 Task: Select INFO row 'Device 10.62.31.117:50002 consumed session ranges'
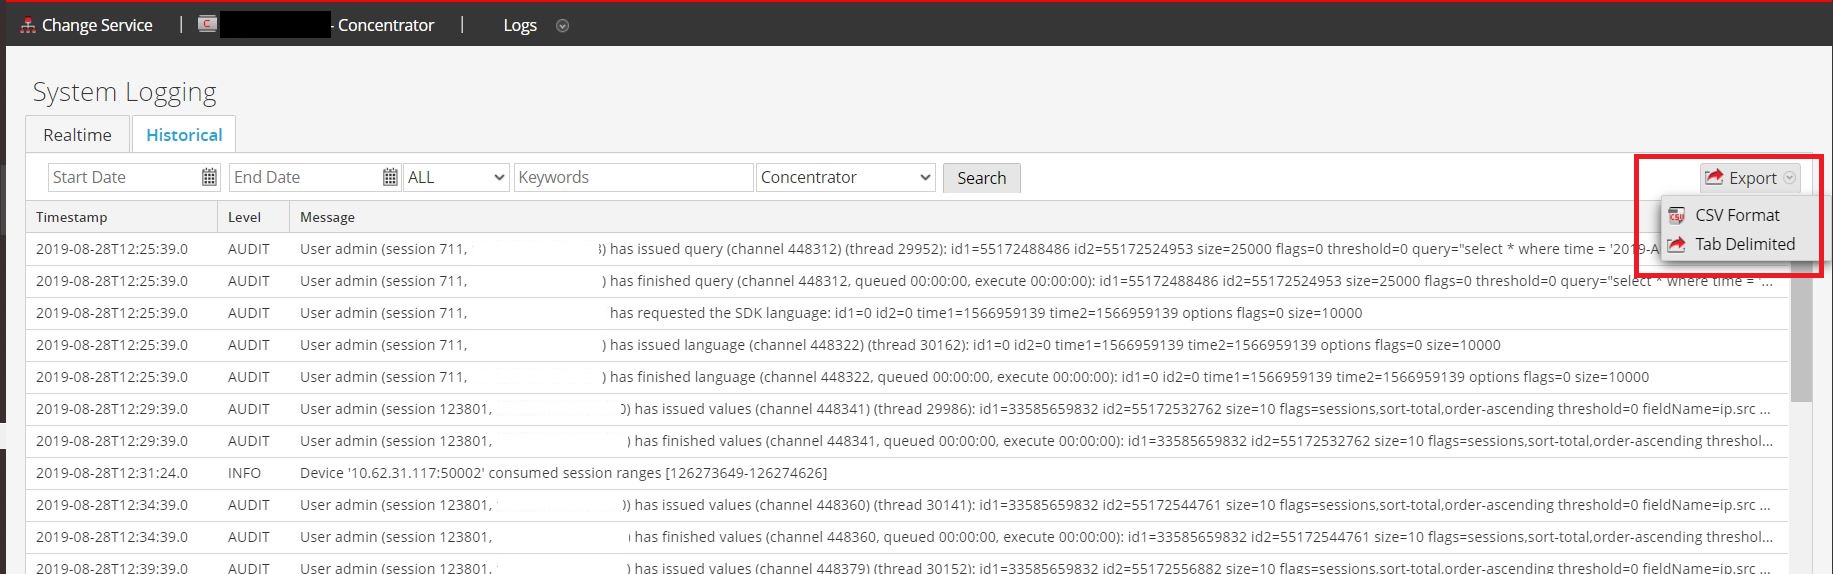907,473
